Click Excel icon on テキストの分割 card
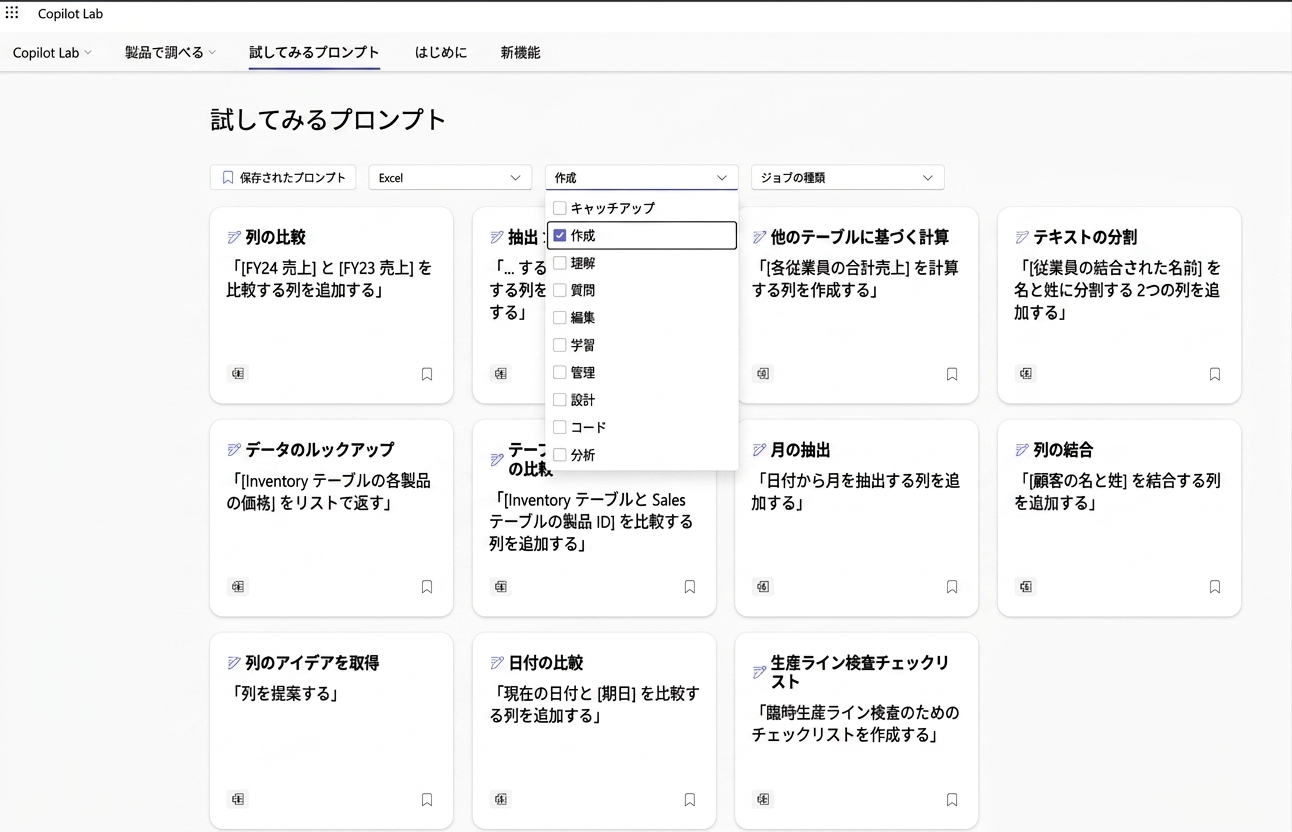 (1026, 374)
